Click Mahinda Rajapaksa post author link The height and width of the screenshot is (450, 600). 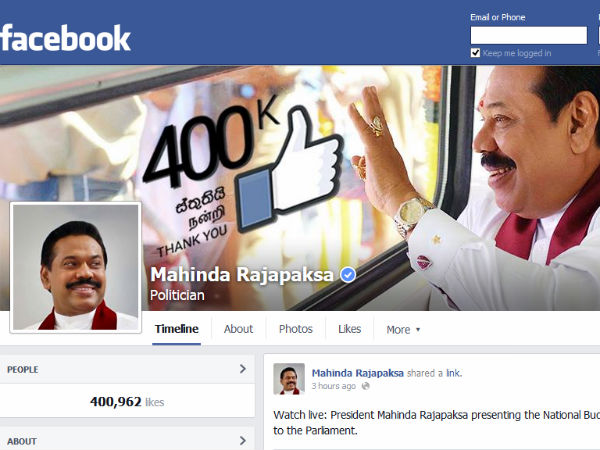357,373
